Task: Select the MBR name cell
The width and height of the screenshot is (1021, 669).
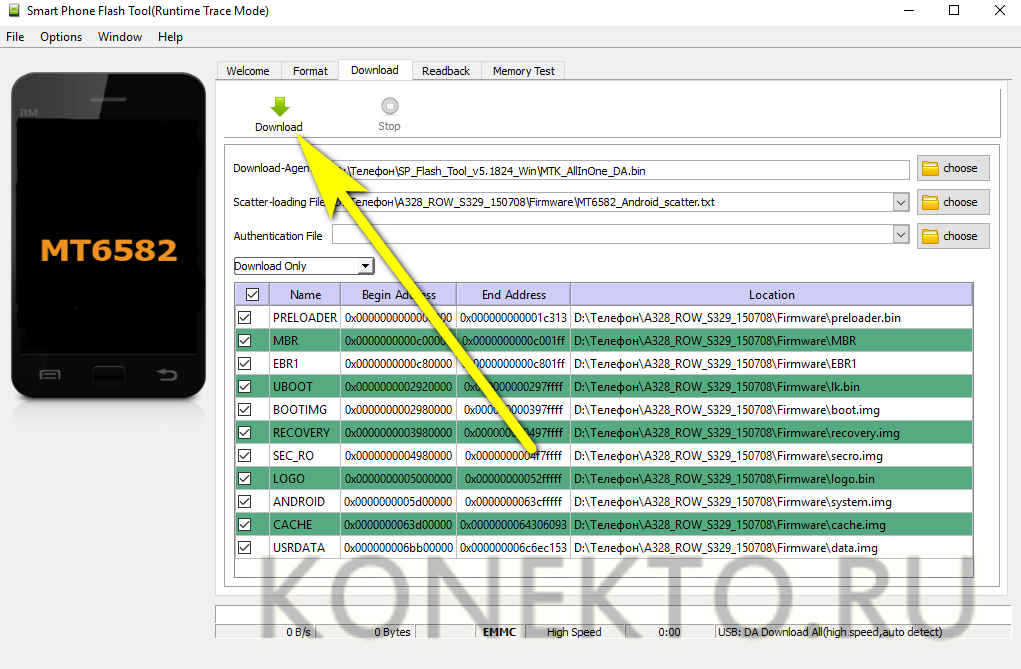Action: (x=305, y=340)
